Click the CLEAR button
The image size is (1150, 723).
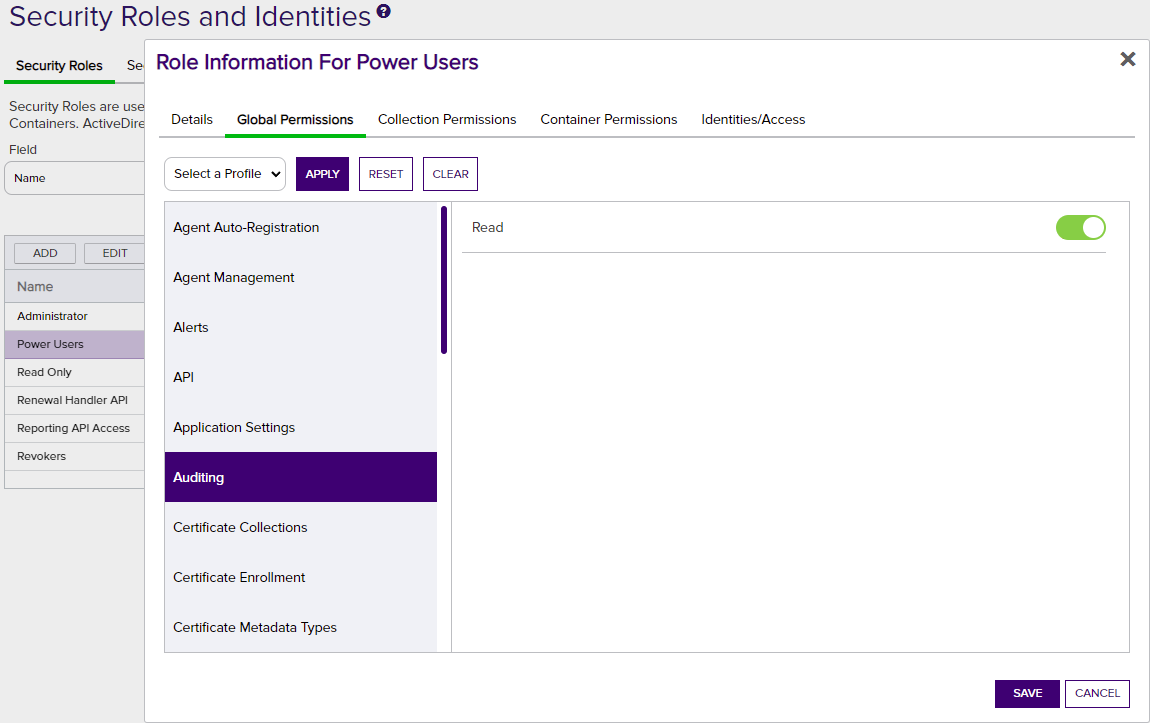(x=450, y=174)
